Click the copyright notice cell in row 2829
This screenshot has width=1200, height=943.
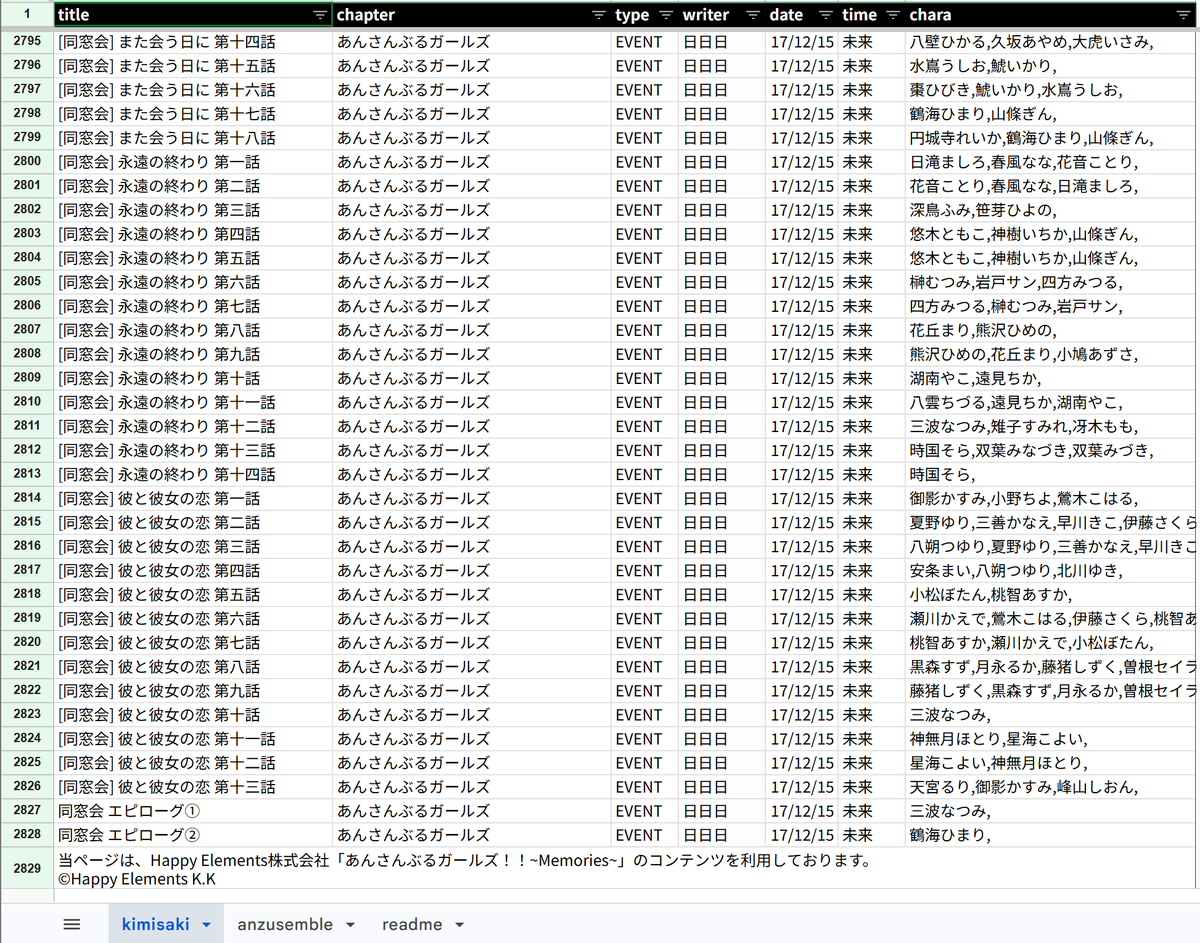tap(627, 869)
